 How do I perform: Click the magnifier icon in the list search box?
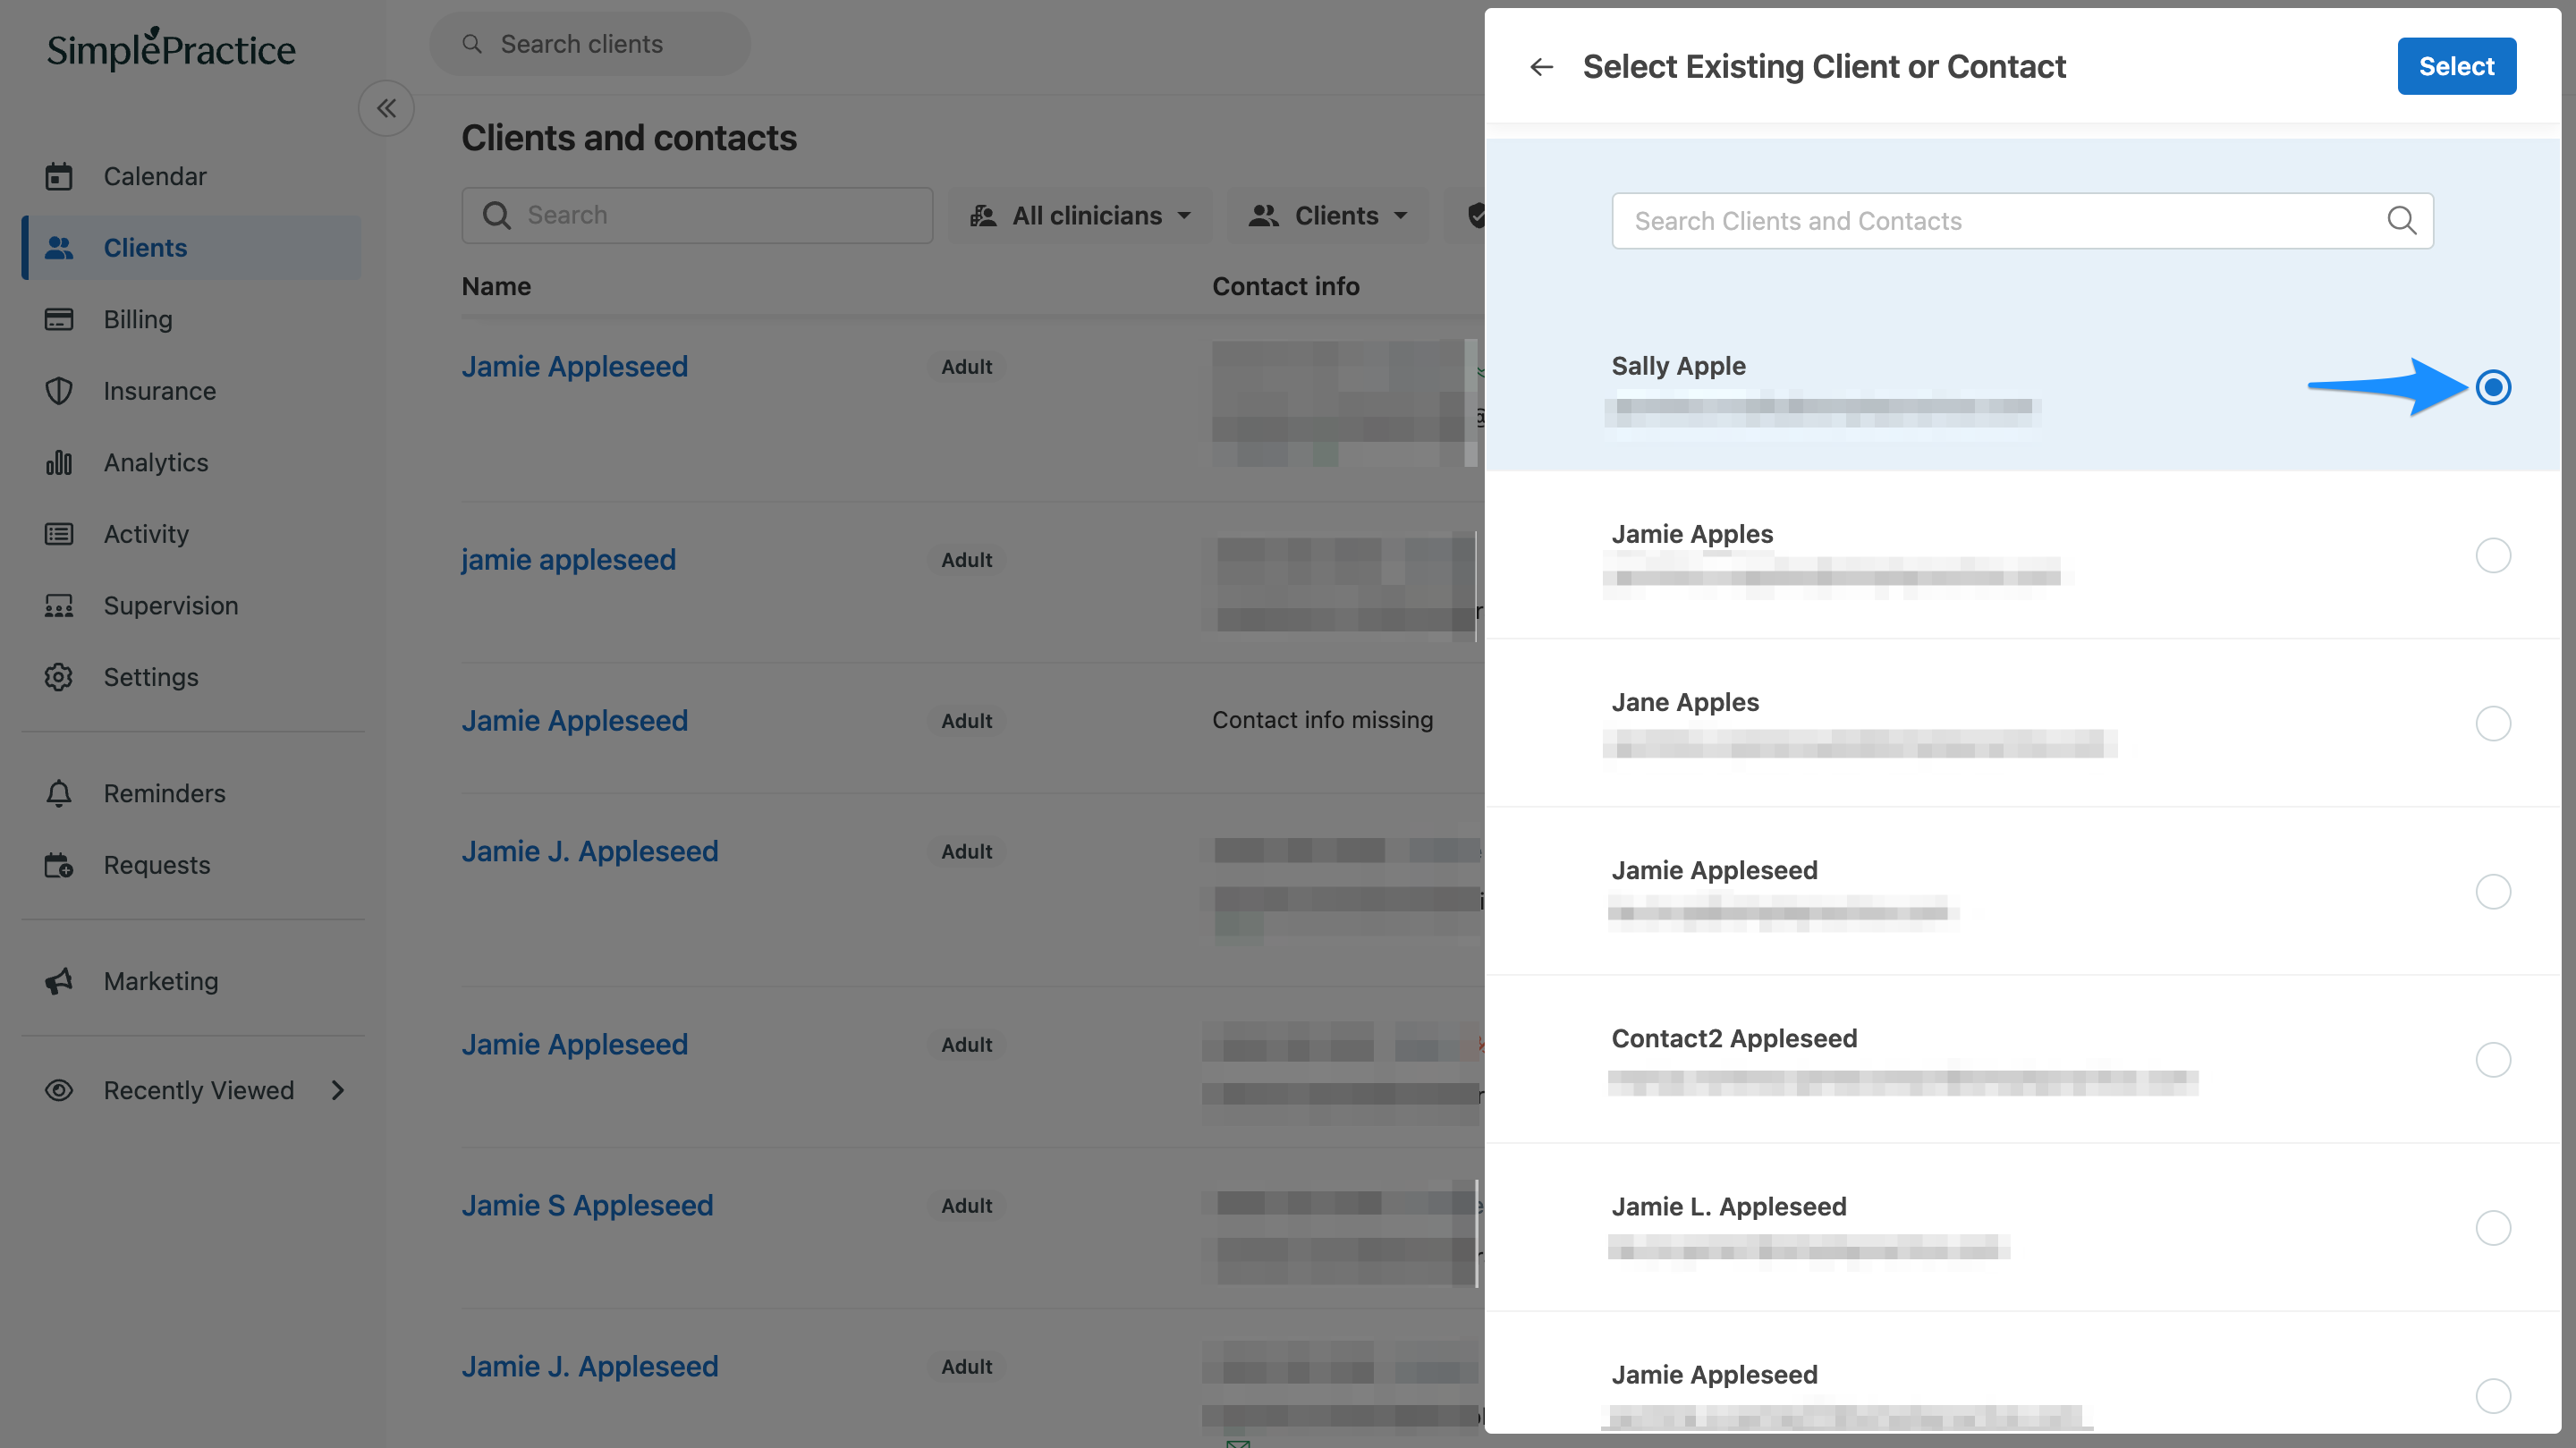pyautogui.click(x=497, y=215)
